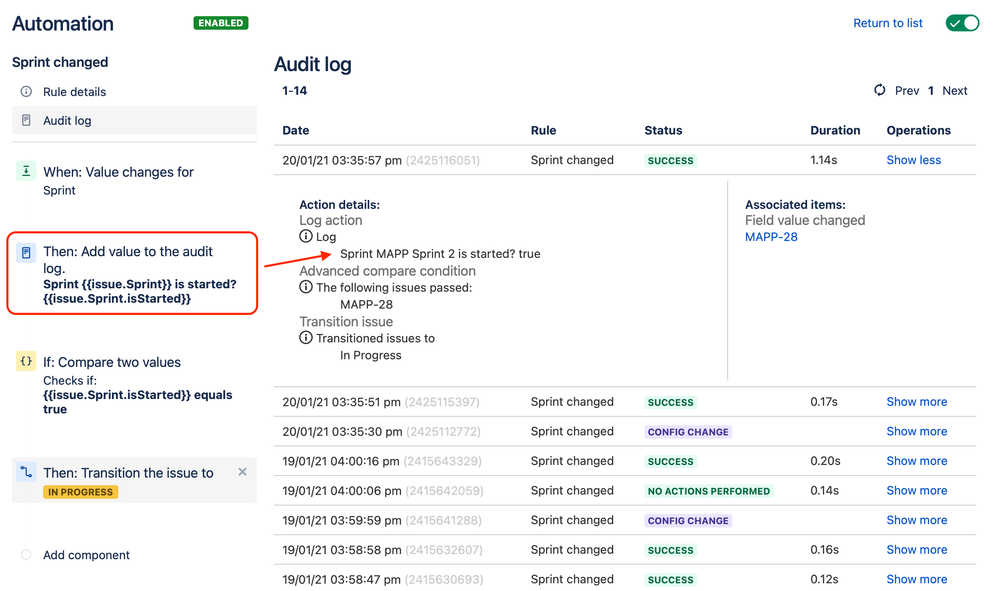The image size is (999, 591).
Task: Click the Audit log page heading
Action: pos(313,64)
